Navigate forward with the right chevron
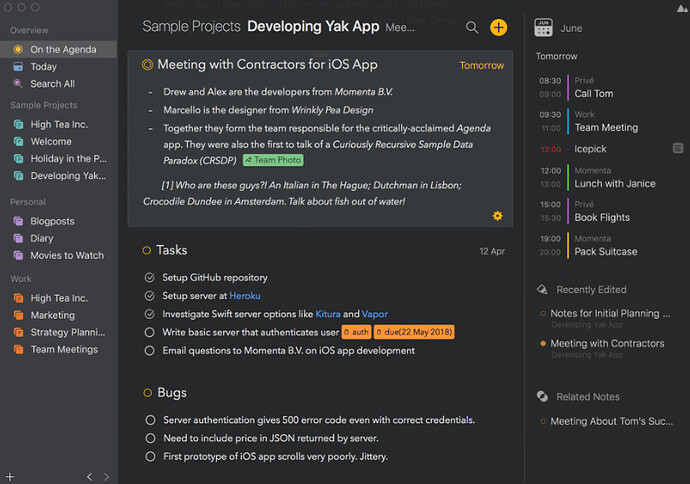Screen dimensions: 690x484 point(108,477)
